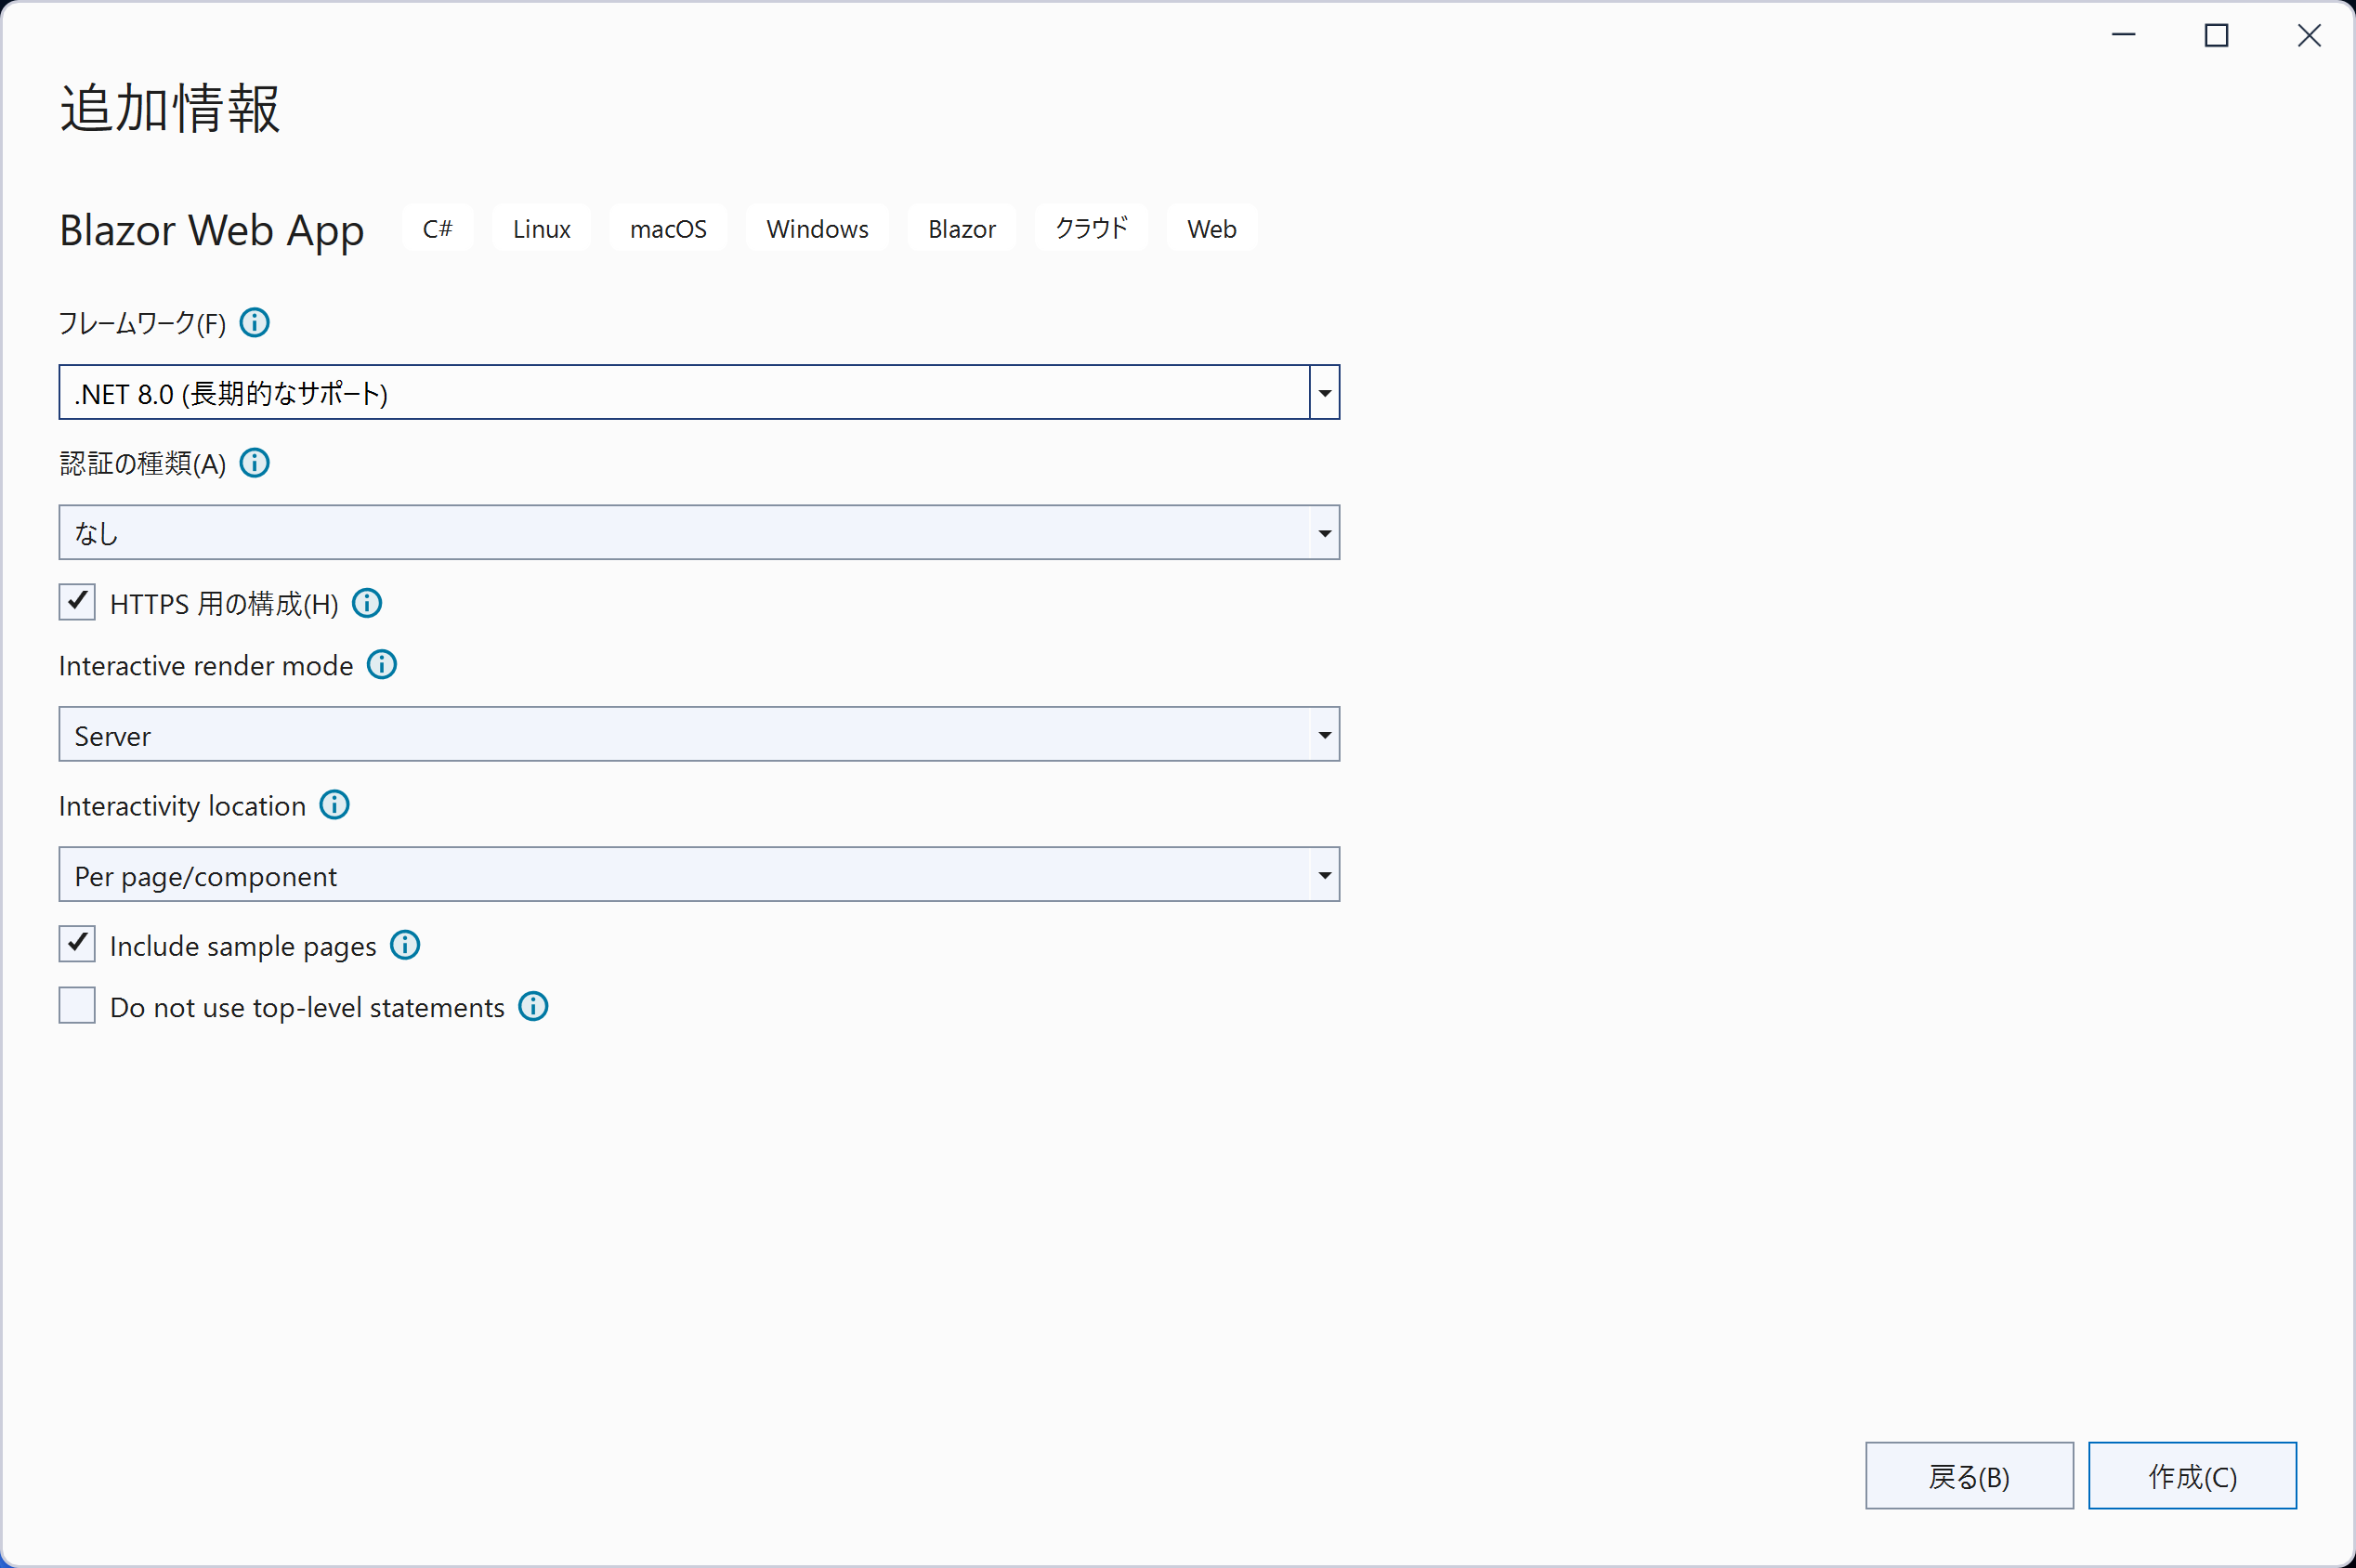Click the 戻る(B) button
The image size is (2356, 1568).
coord(1969,1475)
